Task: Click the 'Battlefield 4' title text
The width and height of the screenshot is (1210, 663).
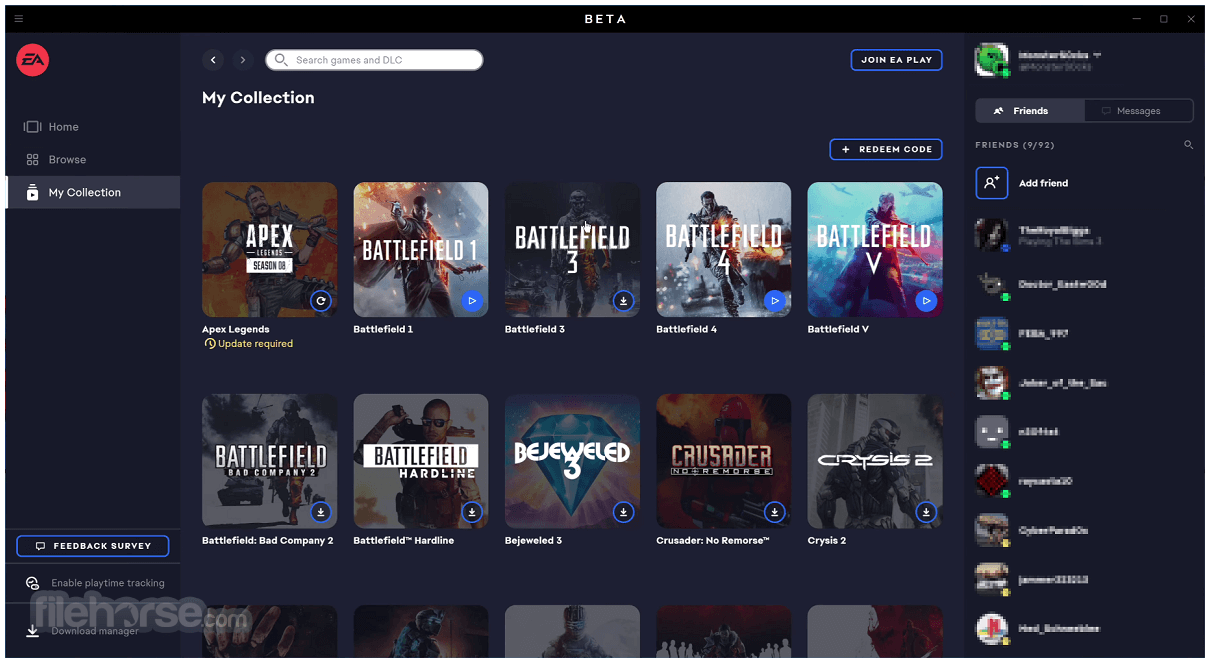Action: click(x=686, y=329)
